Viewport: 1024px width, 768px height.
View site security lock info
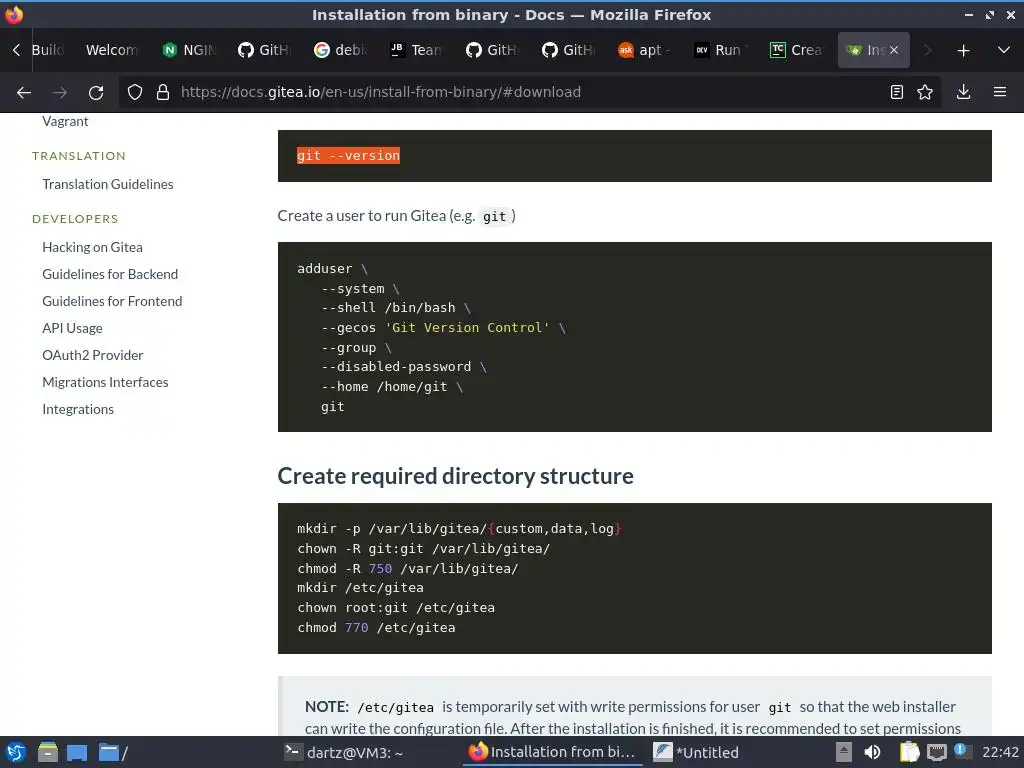(x=163, y=93)
